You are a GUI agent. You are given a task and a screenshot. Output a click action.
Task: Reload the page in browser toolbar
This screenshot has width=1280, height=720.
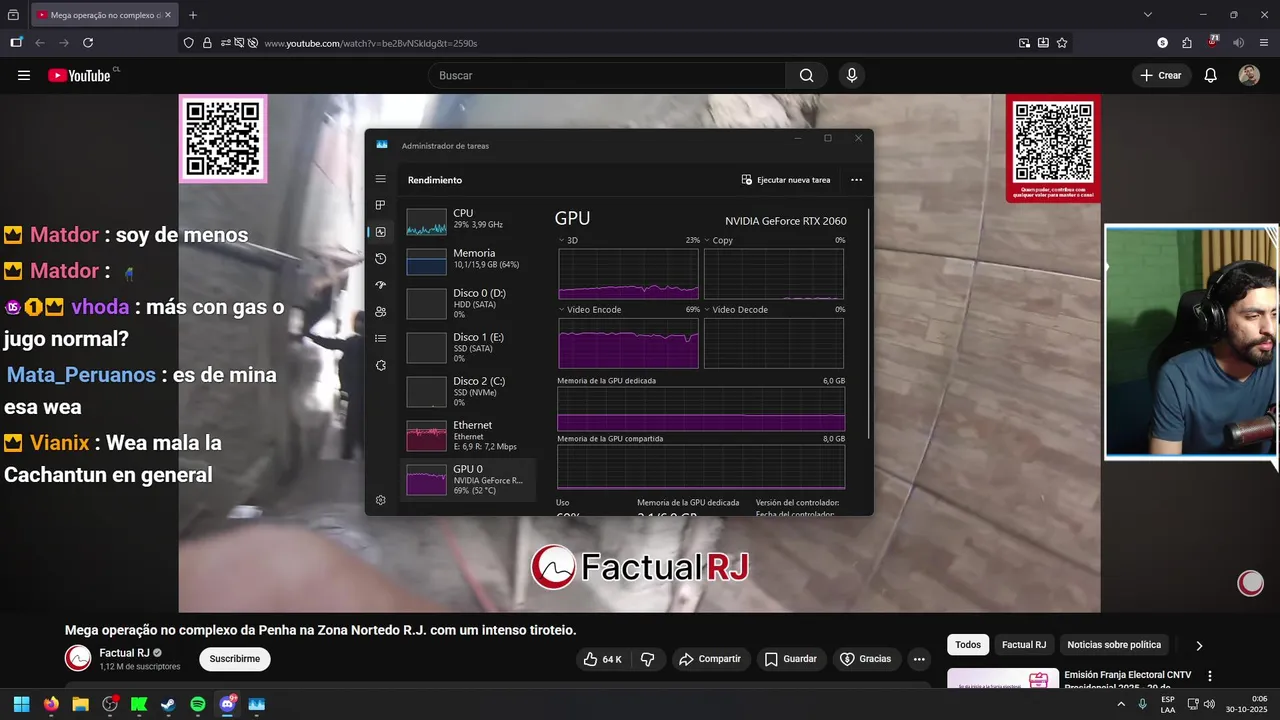coord(88,43)
